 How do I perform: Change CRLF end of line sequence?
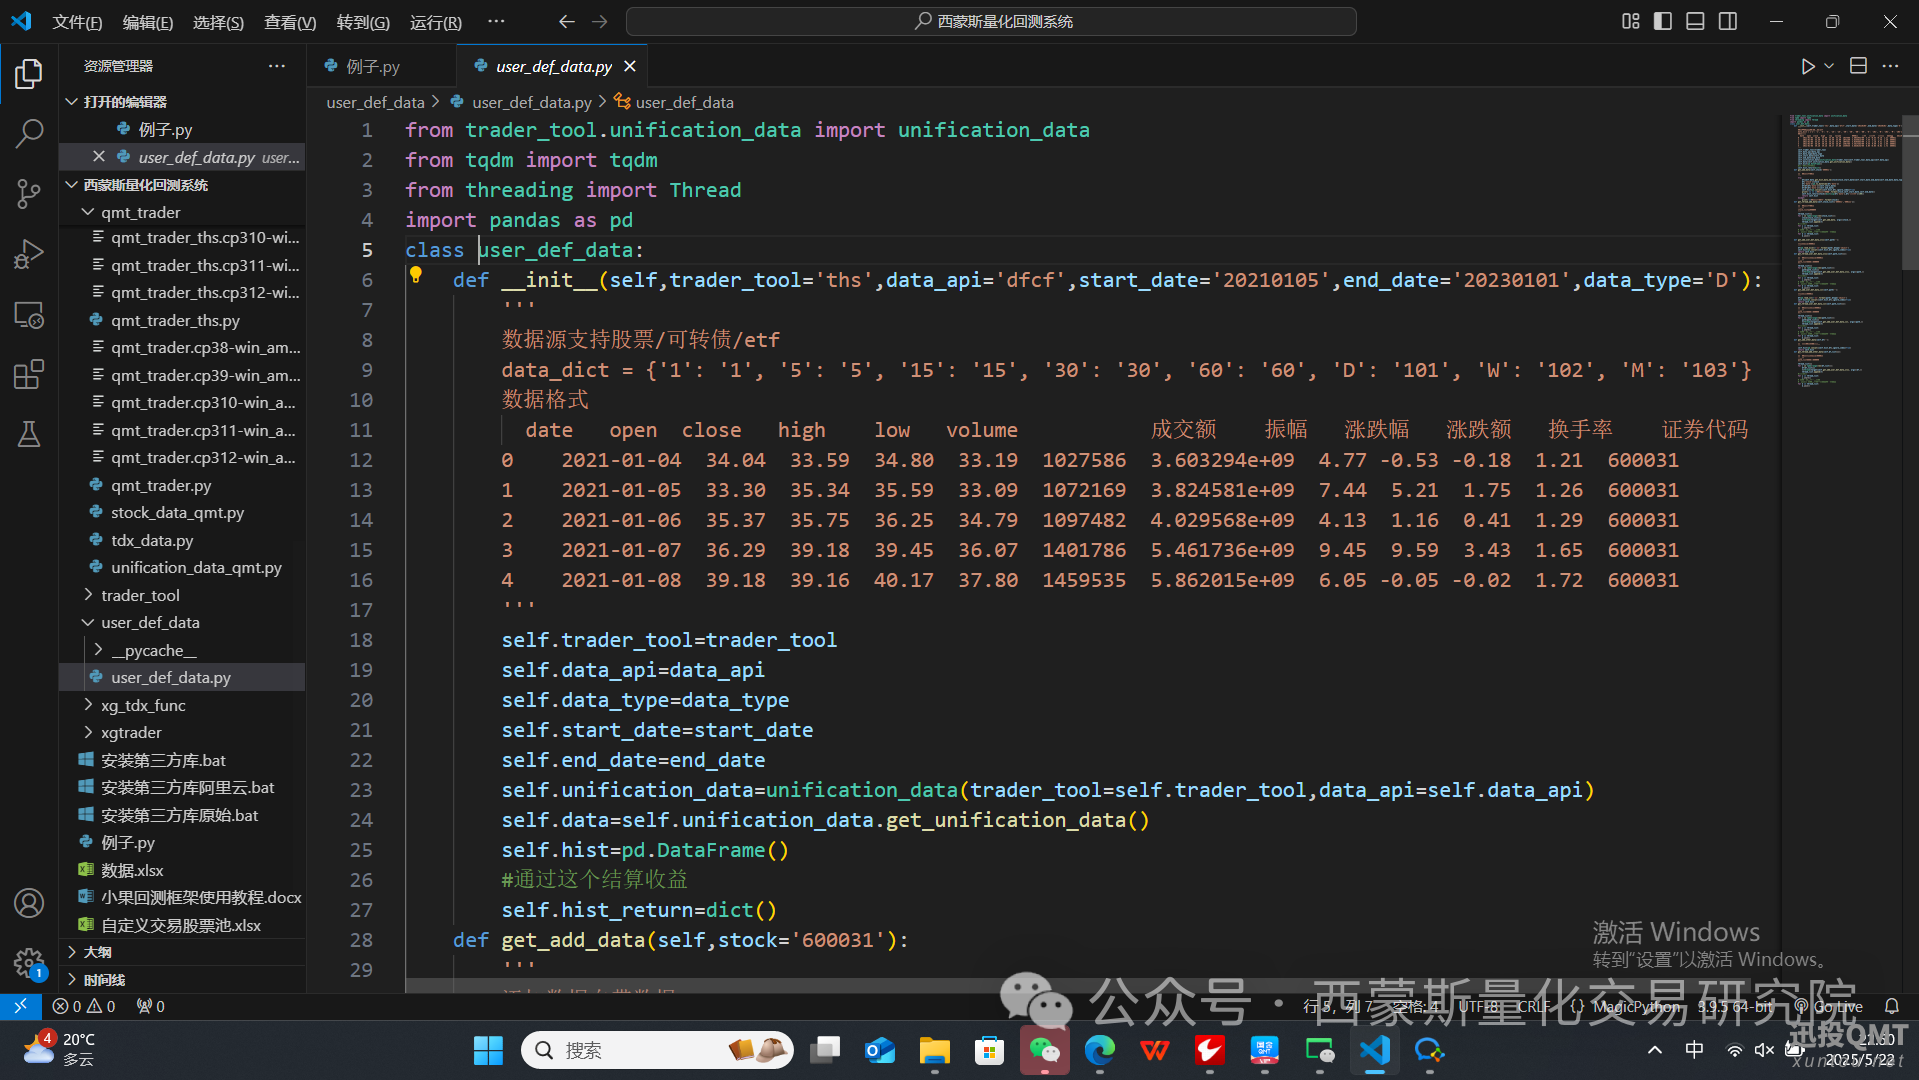tap(1534, 1006)
